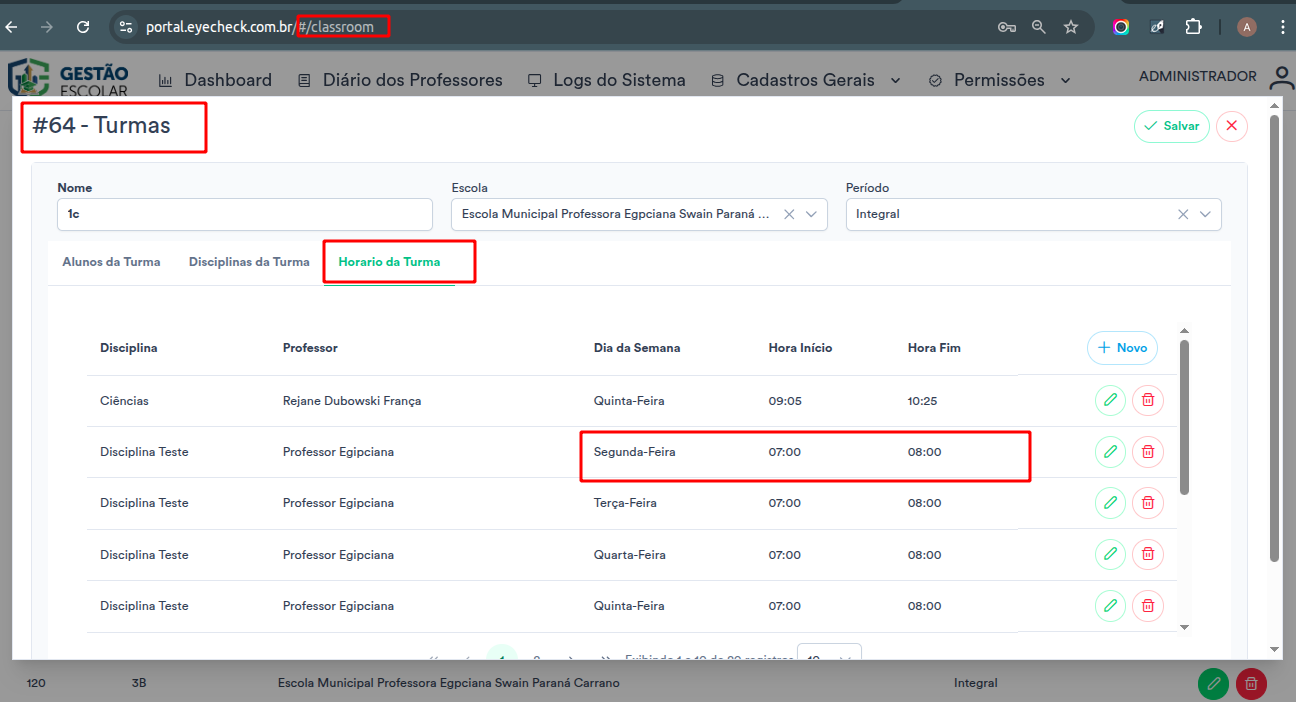The image size is (1296, 702).
Task: Add a new schedule with Novo
Action: click(x=1122, y=348)
